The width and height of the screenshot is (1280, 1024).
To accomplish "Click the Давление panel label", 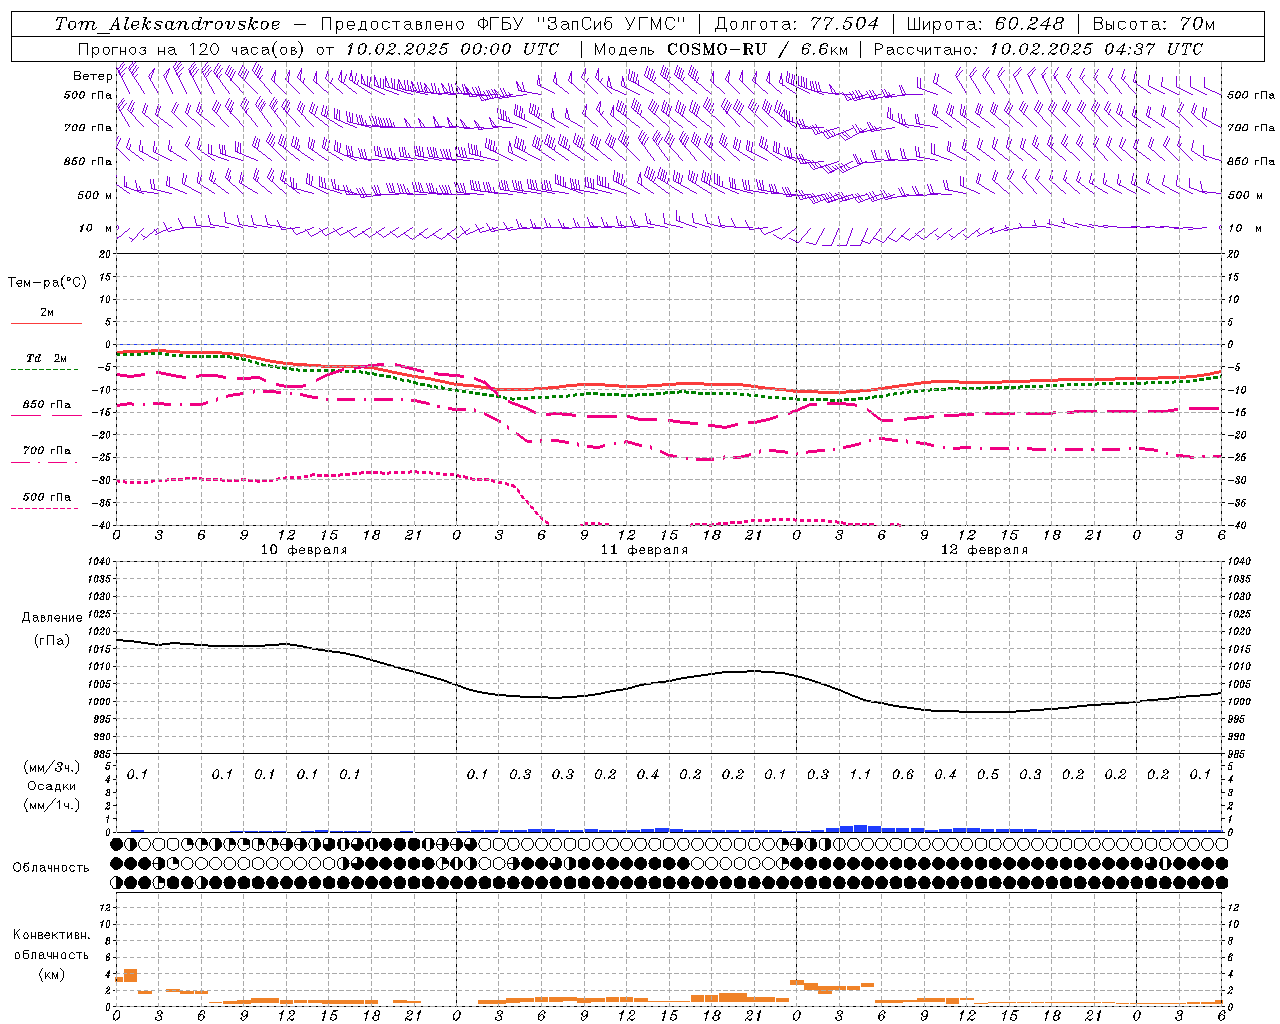I will (52, 618).
